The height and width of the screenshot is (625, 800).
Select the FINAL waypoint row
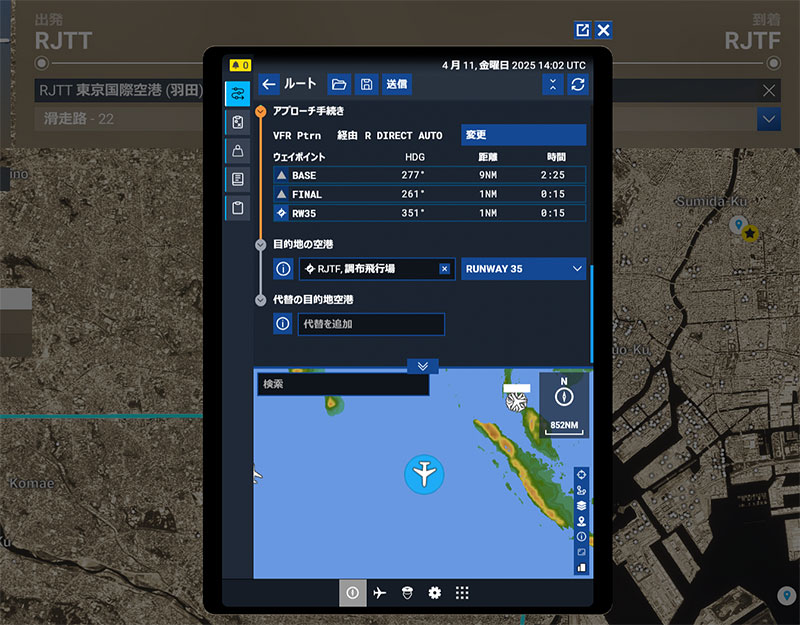430,194
